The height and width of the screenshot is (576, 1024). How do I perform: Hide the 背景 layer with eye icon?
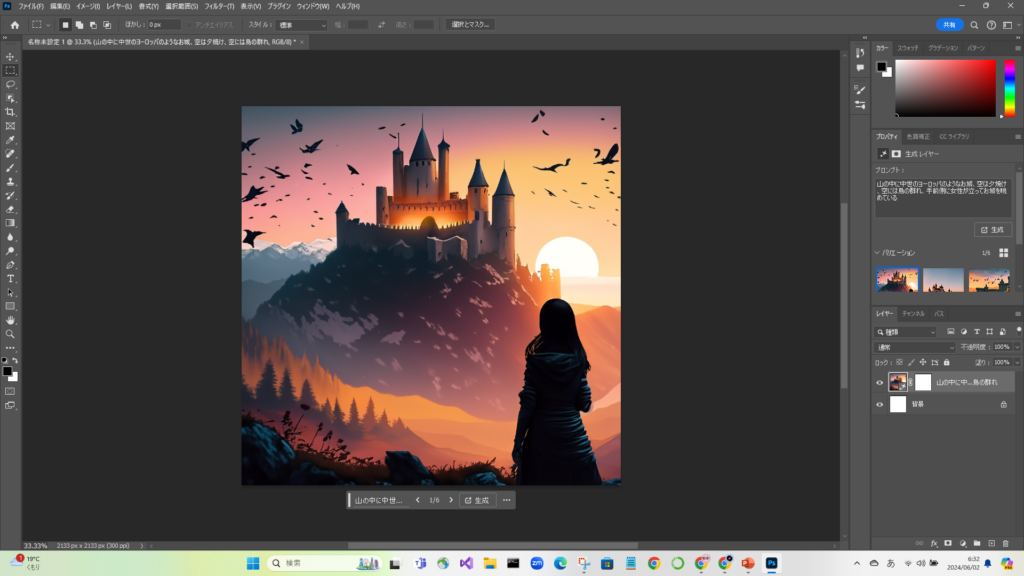point(880,404)
